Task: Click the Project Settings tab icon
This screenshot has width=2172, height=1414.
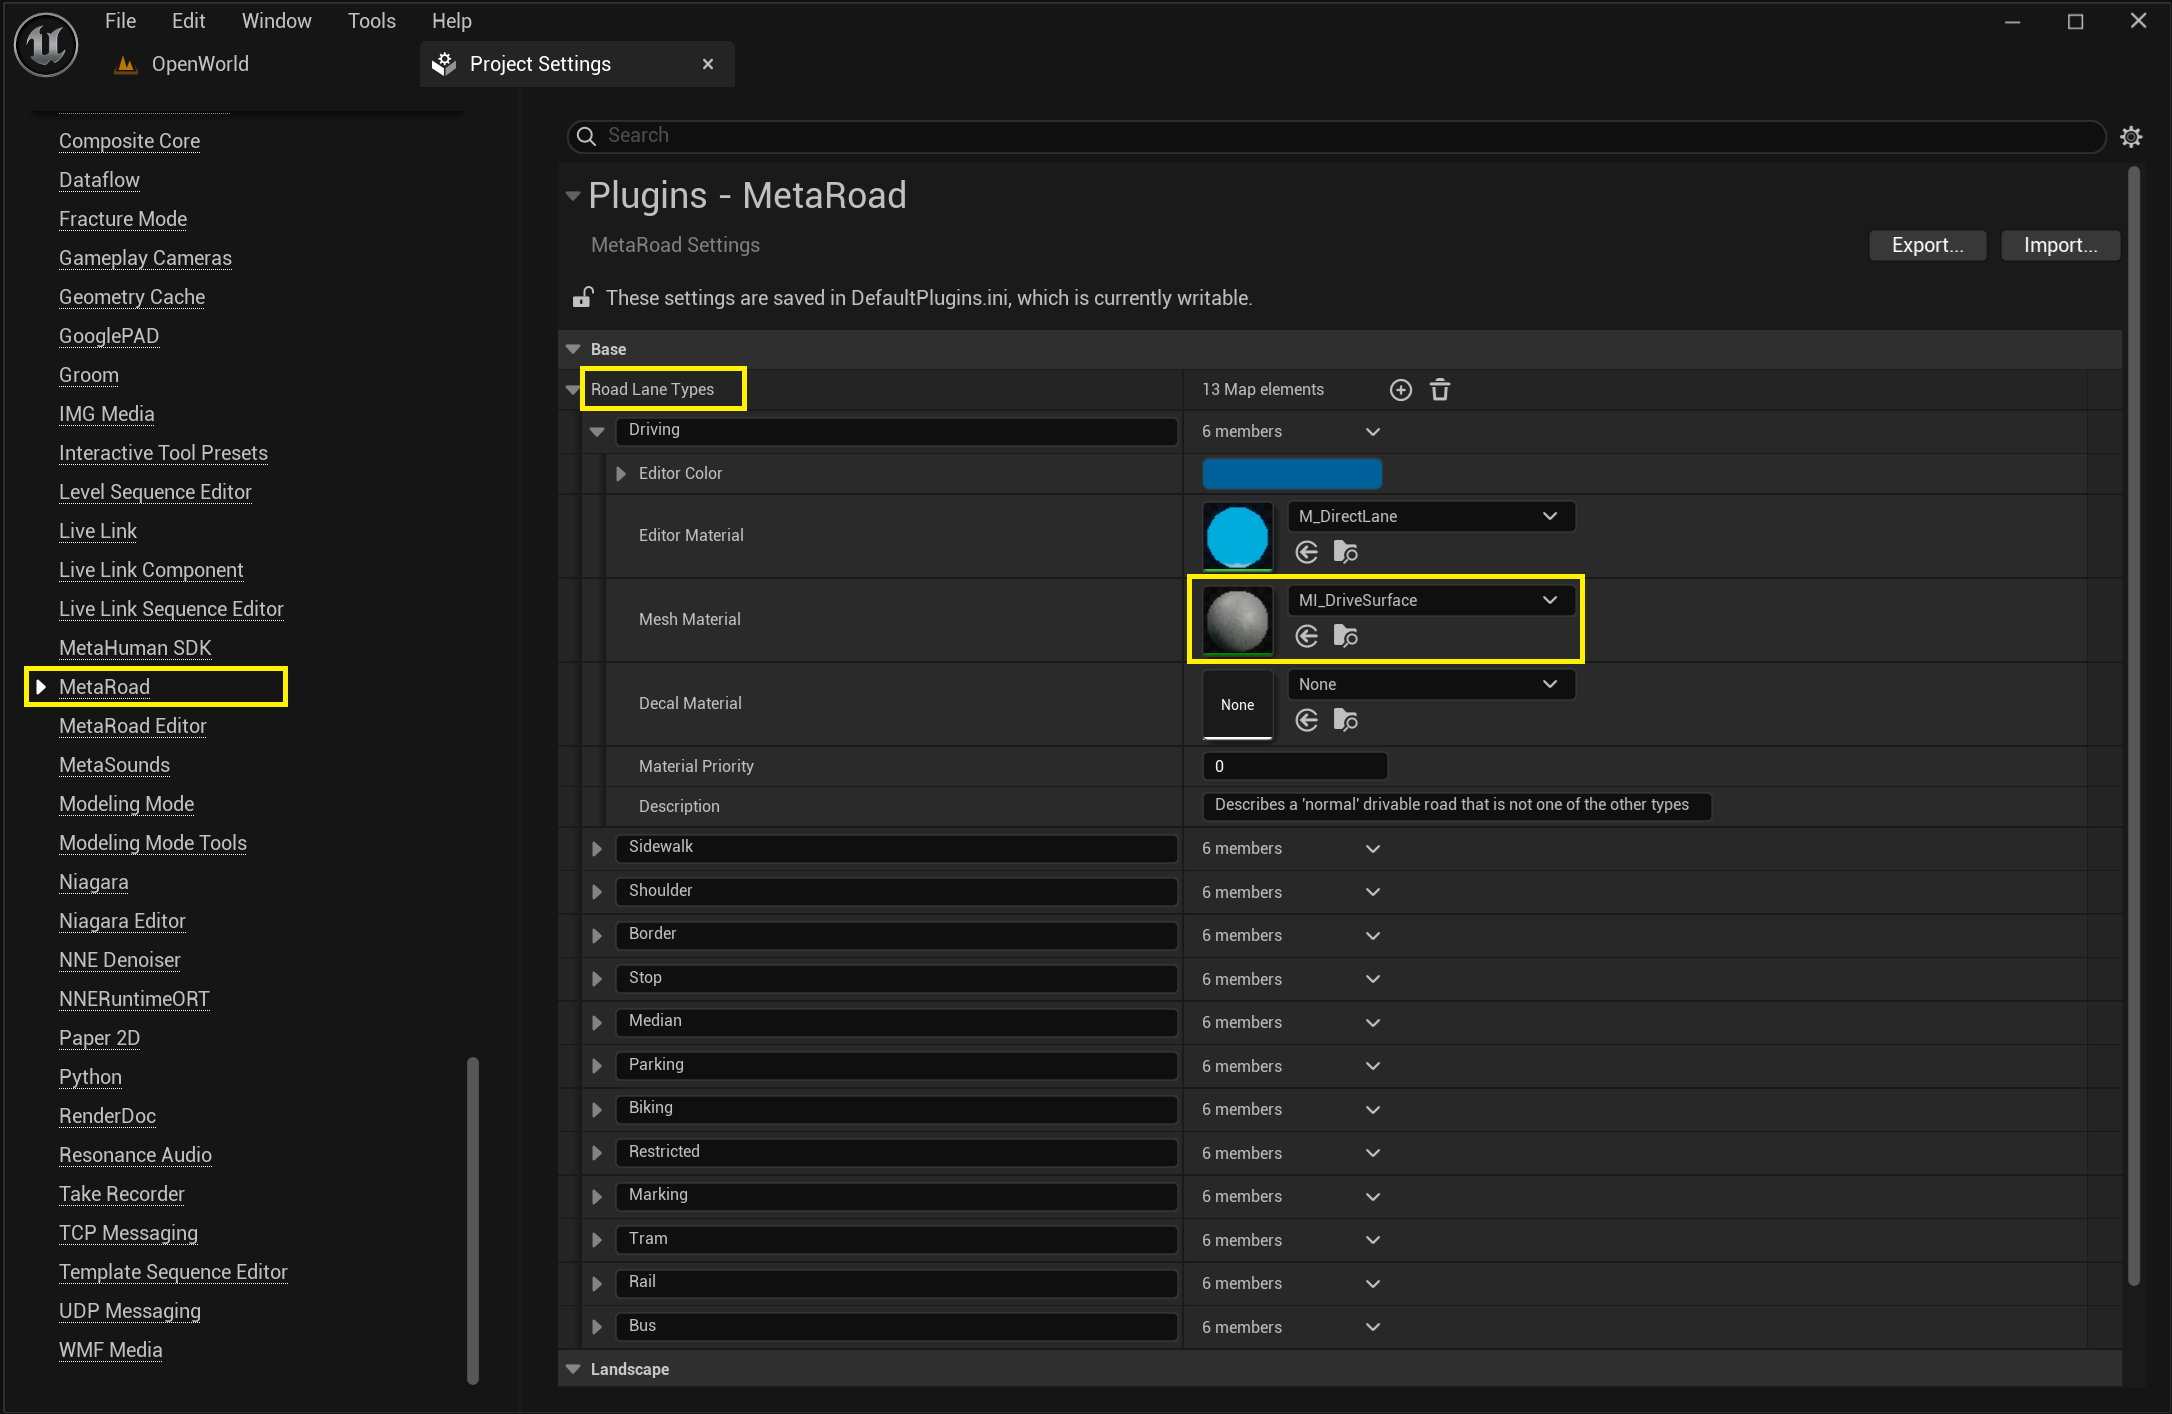Action: (x=443, y=64)
